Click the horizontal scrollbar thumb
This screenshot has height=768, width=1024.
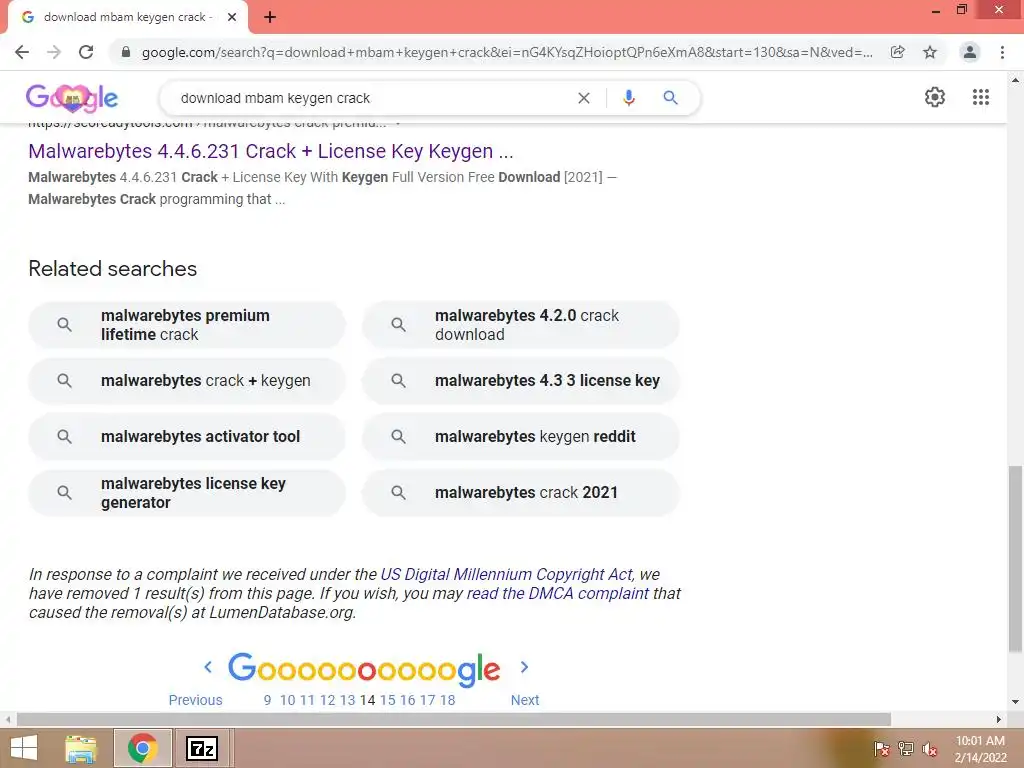pos(454,719)
